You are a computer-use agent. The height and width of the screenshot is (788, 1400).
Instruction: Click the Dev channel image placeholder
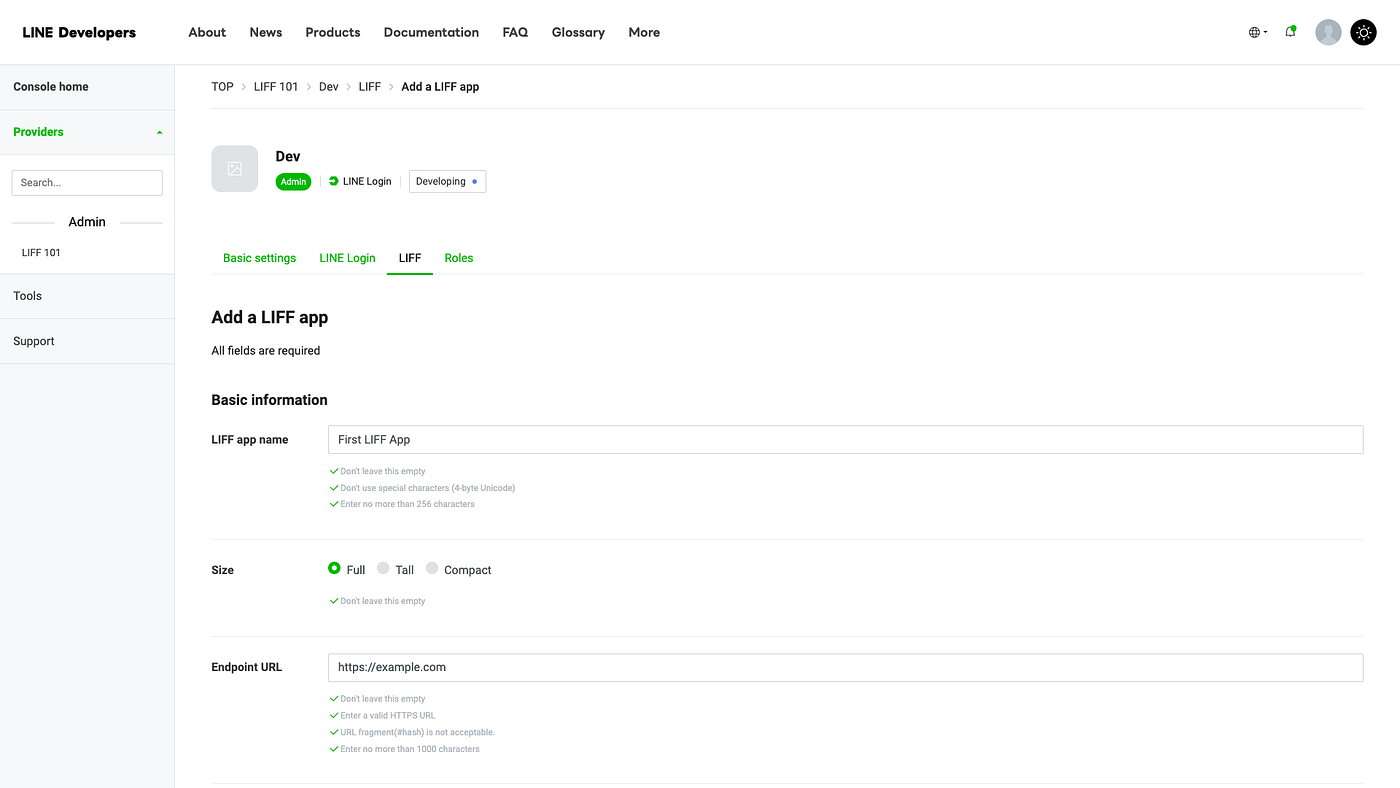coord(235,169)
